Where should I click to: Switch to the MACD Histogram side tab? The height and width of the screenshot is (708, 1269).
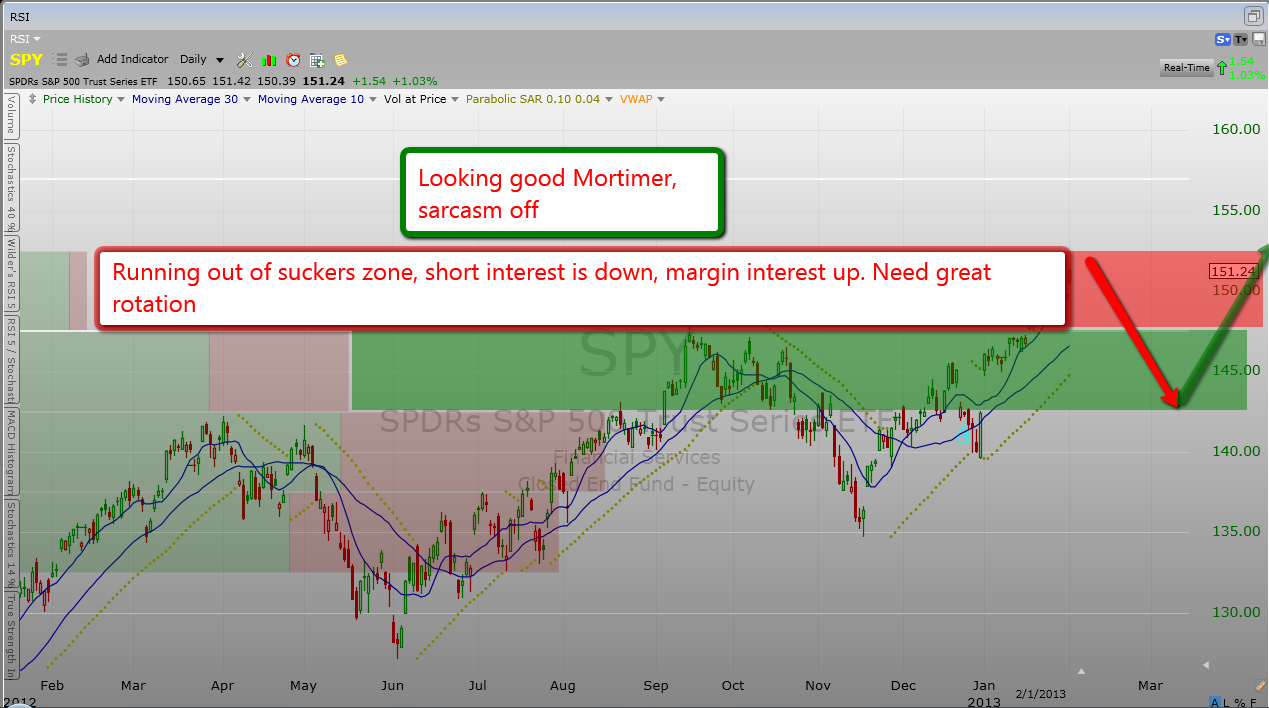click(x=11, y=452)
